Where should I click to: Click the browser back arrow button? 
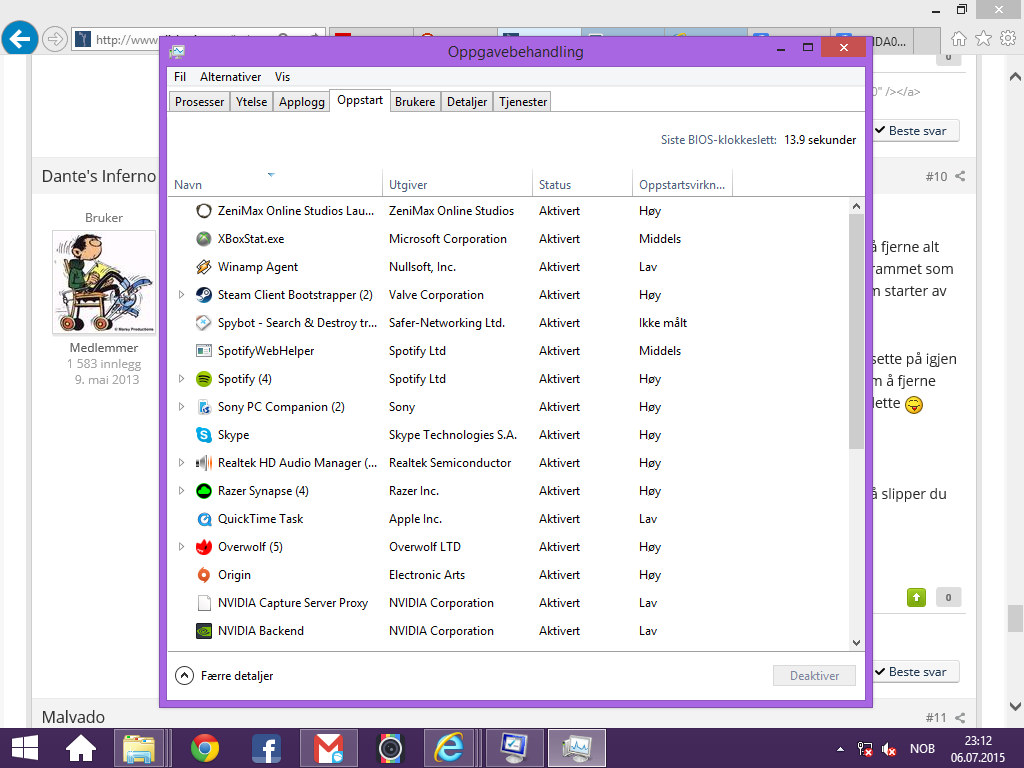pos(19,39)
